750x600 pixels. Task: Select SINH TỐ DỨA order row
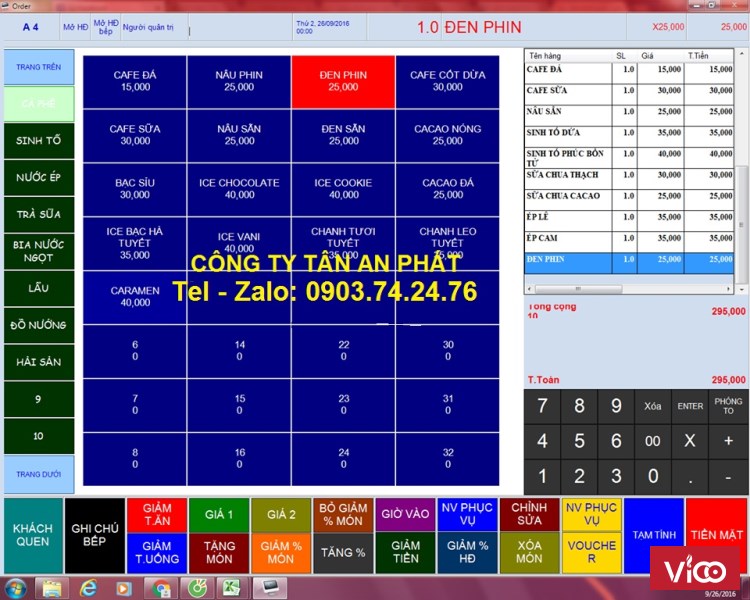629,136
